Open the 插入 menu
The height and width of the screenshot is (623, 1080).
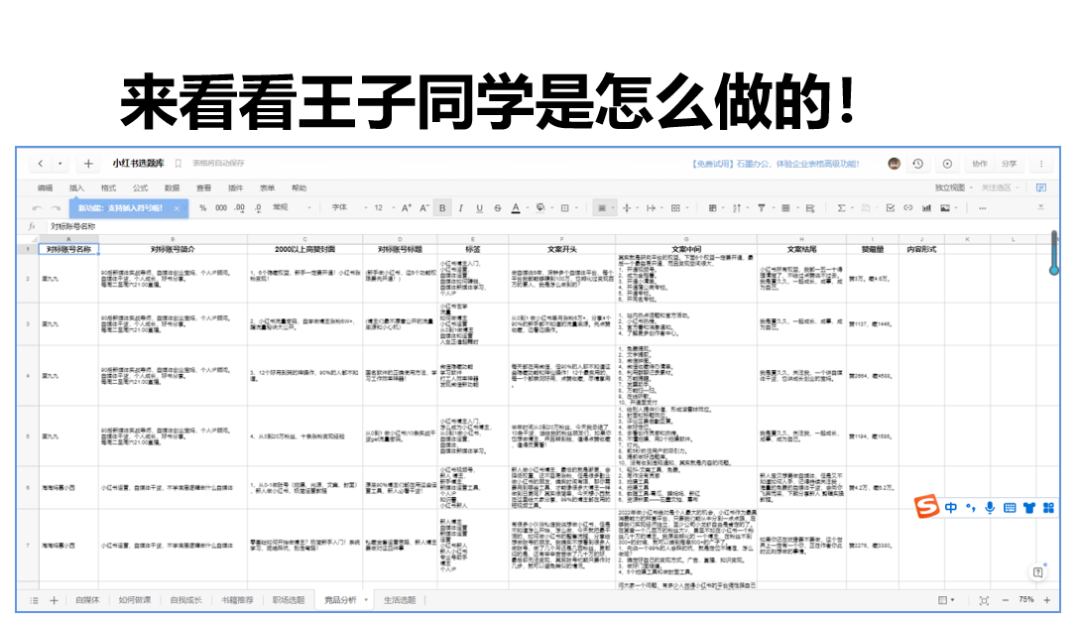click(77, 187)
